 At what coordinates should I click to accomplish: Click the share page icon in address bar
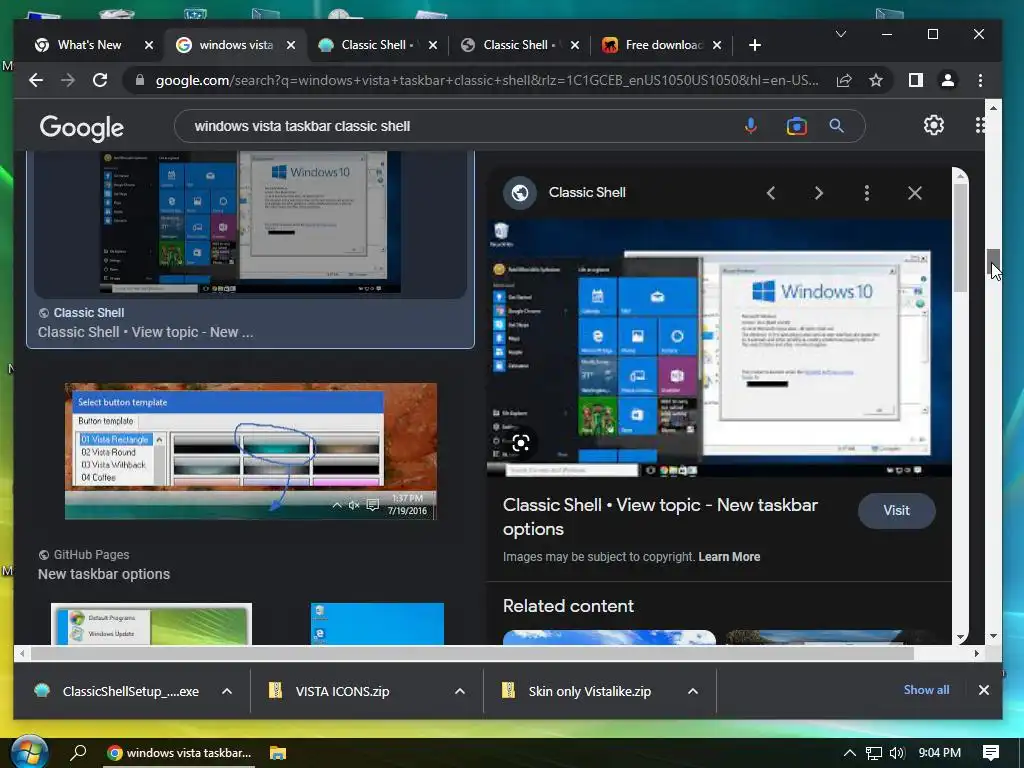[844, 80]
